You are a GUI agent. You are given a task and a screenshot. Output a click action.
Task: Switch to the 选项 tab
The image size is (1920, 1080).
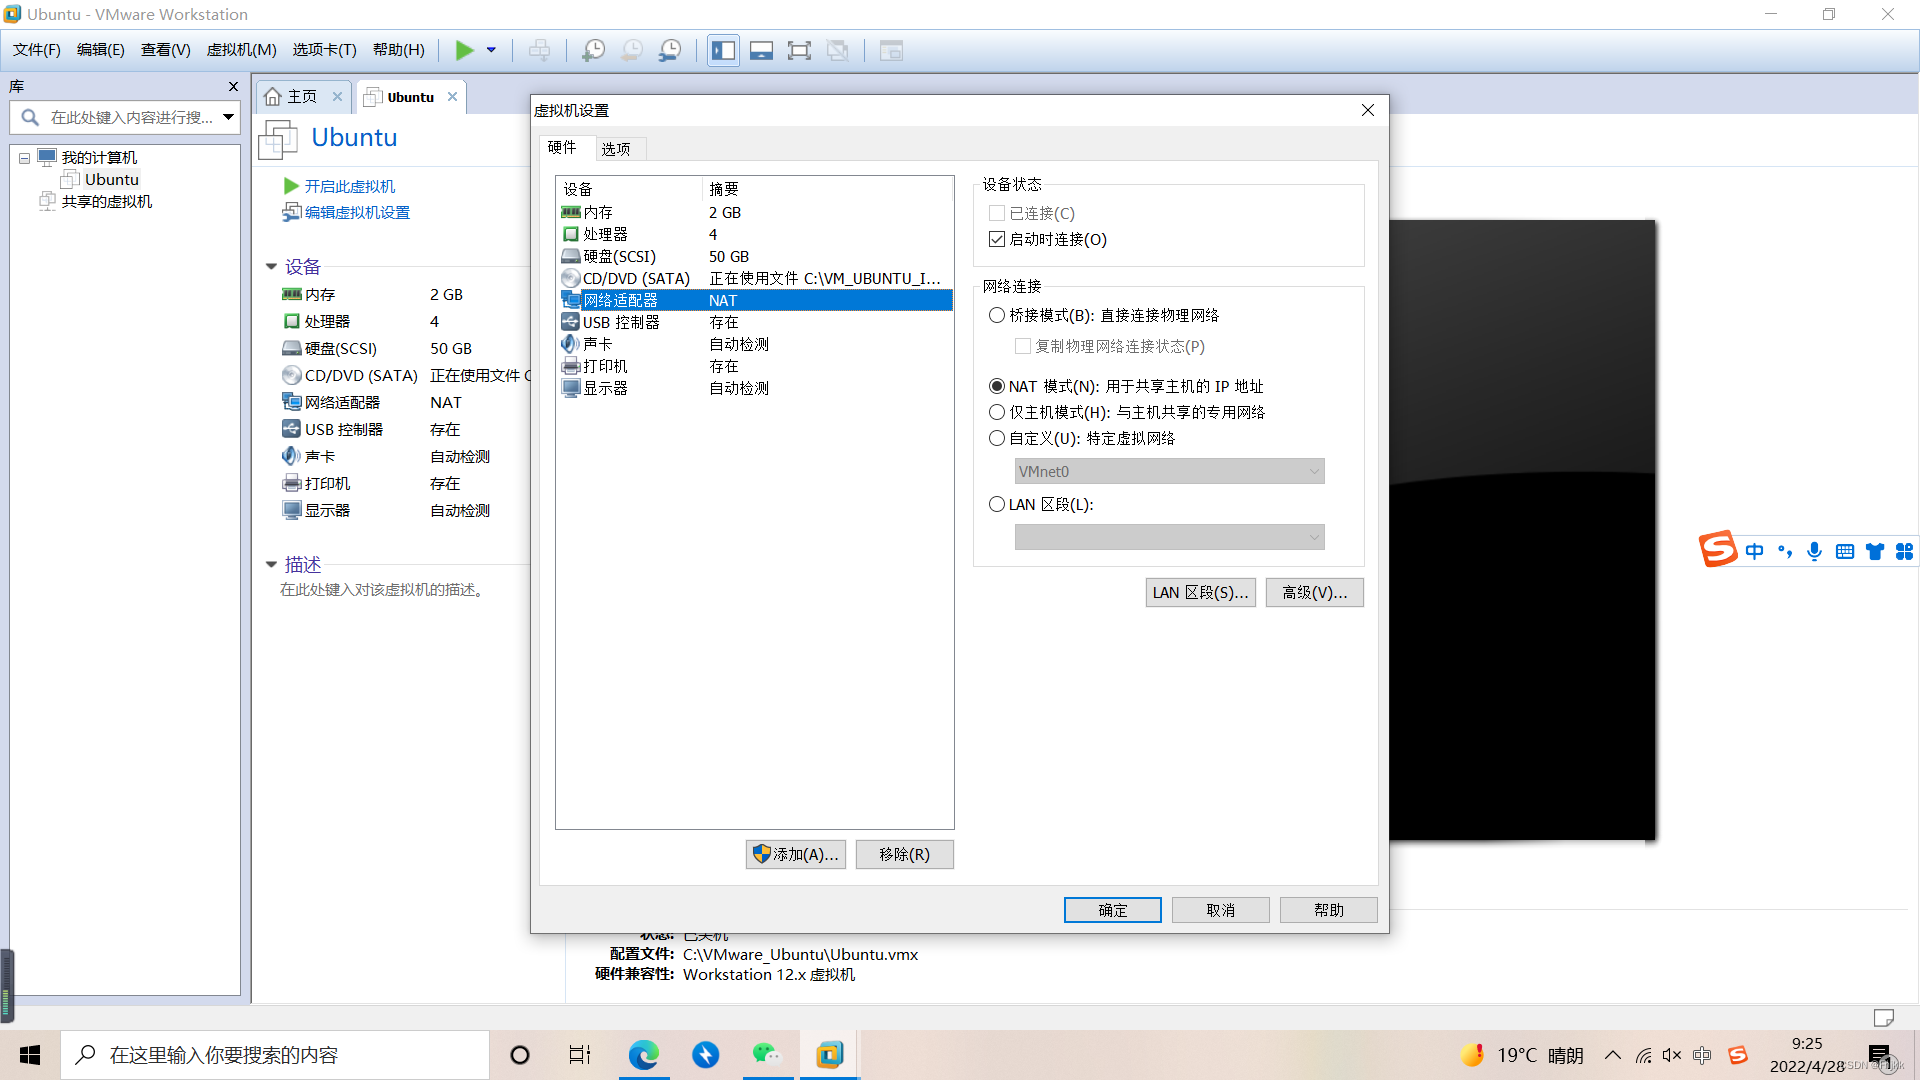click(x=615, y=148)
